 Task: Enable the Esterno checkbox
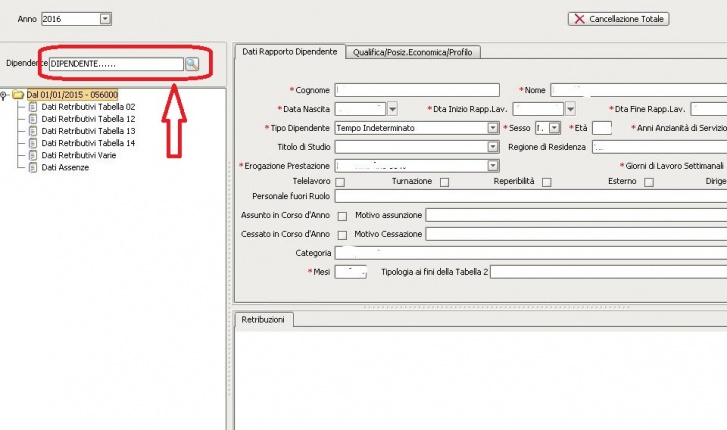[x=649, y=182]
